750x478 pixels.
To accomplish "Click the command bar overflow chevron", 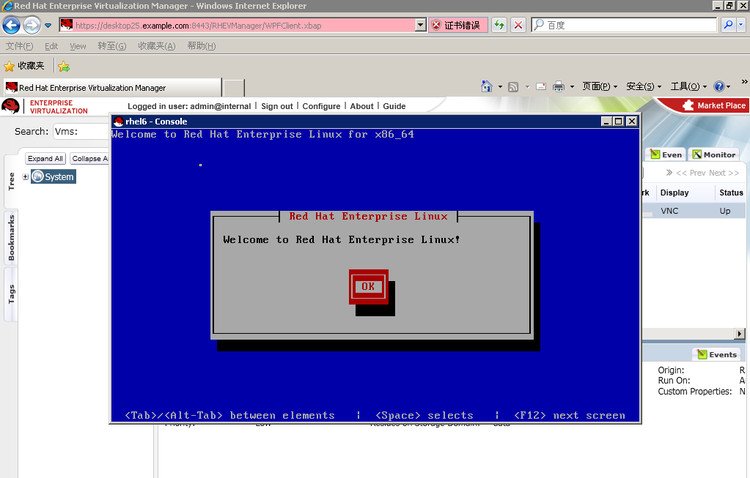I will pos(744,82).
